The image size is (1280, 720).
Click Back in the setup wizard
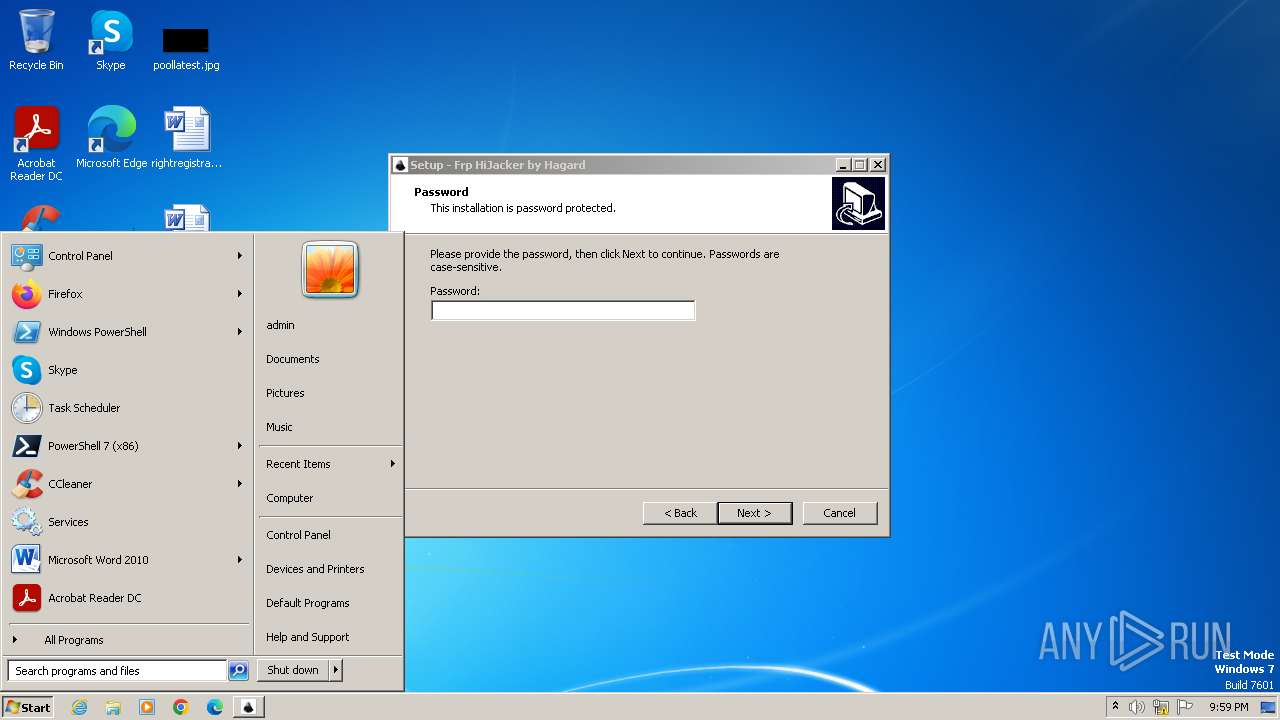(680, 513)
